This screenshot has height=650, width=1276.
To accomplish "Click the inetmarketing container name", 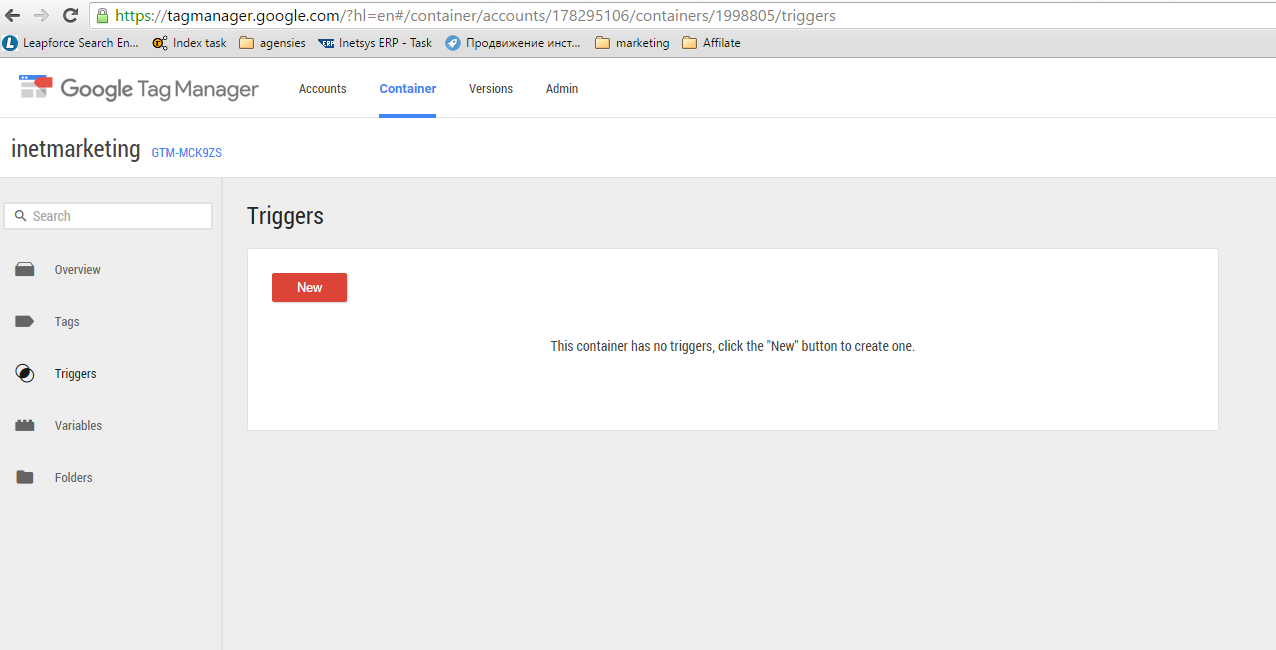I will click(76, 149).
